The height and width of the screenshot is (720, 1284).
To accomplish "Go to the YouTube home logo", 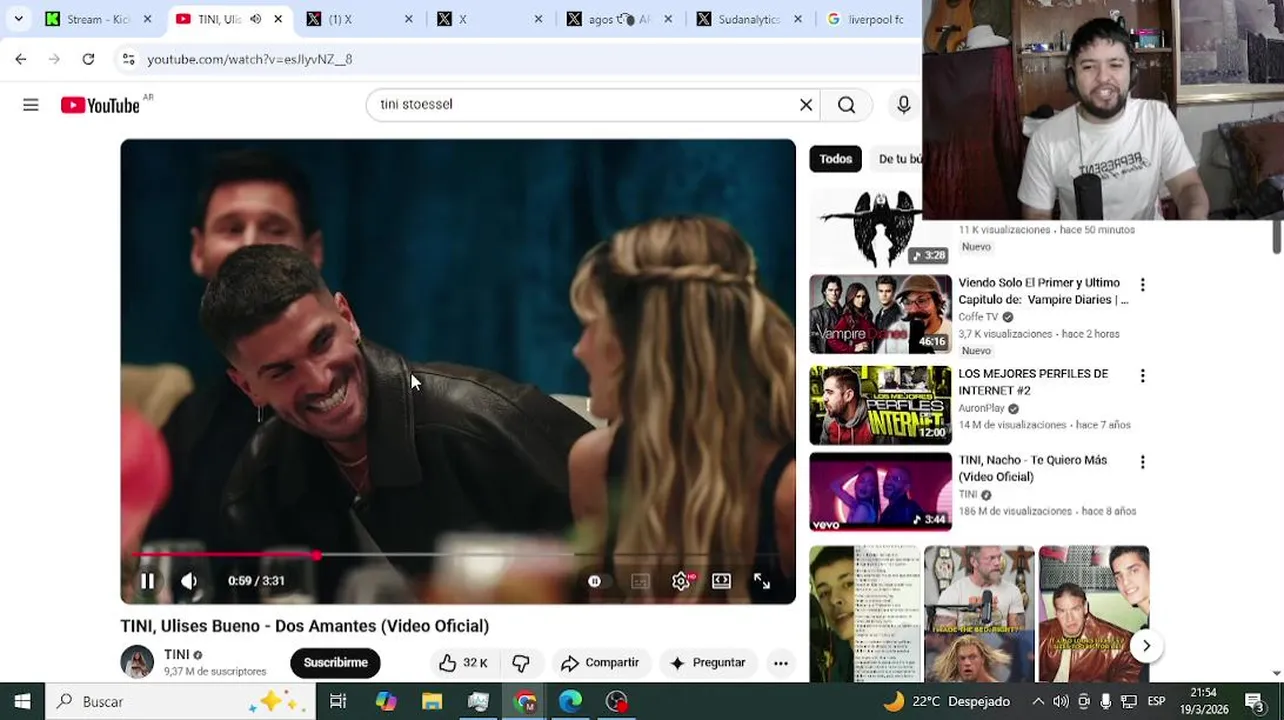I will tap(100, 105).
